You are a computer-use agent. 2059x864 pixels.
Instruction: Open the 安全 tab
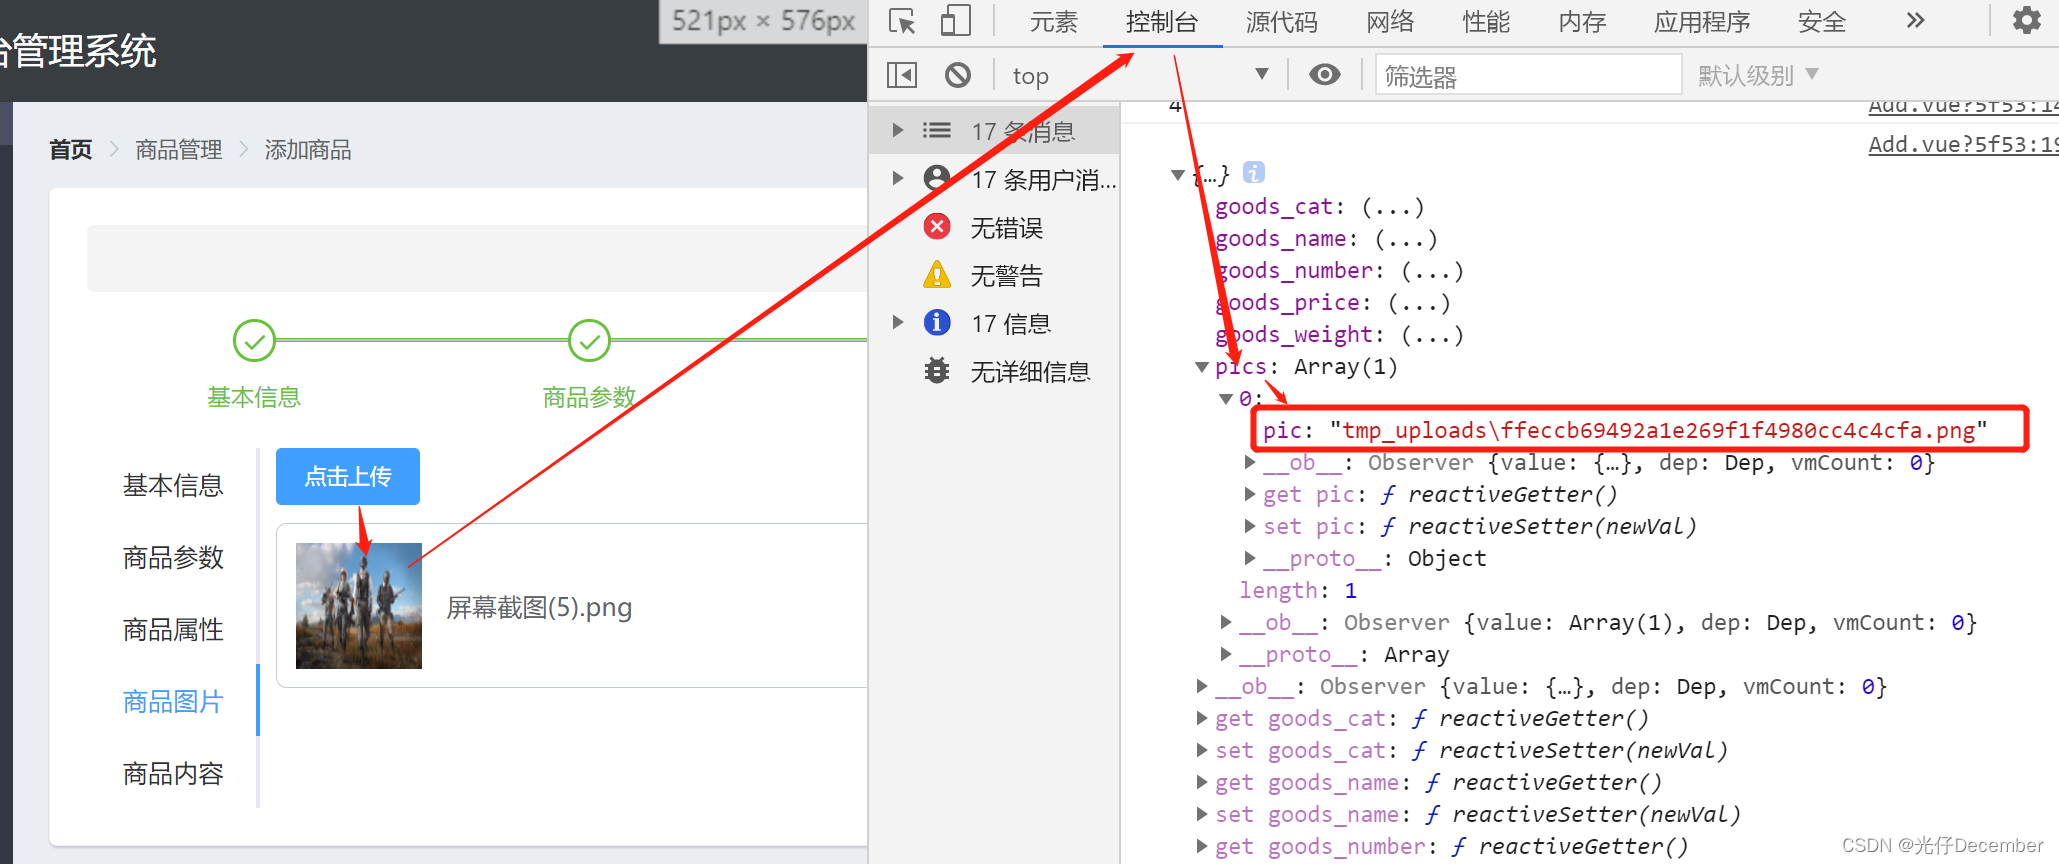[1822, 22]
